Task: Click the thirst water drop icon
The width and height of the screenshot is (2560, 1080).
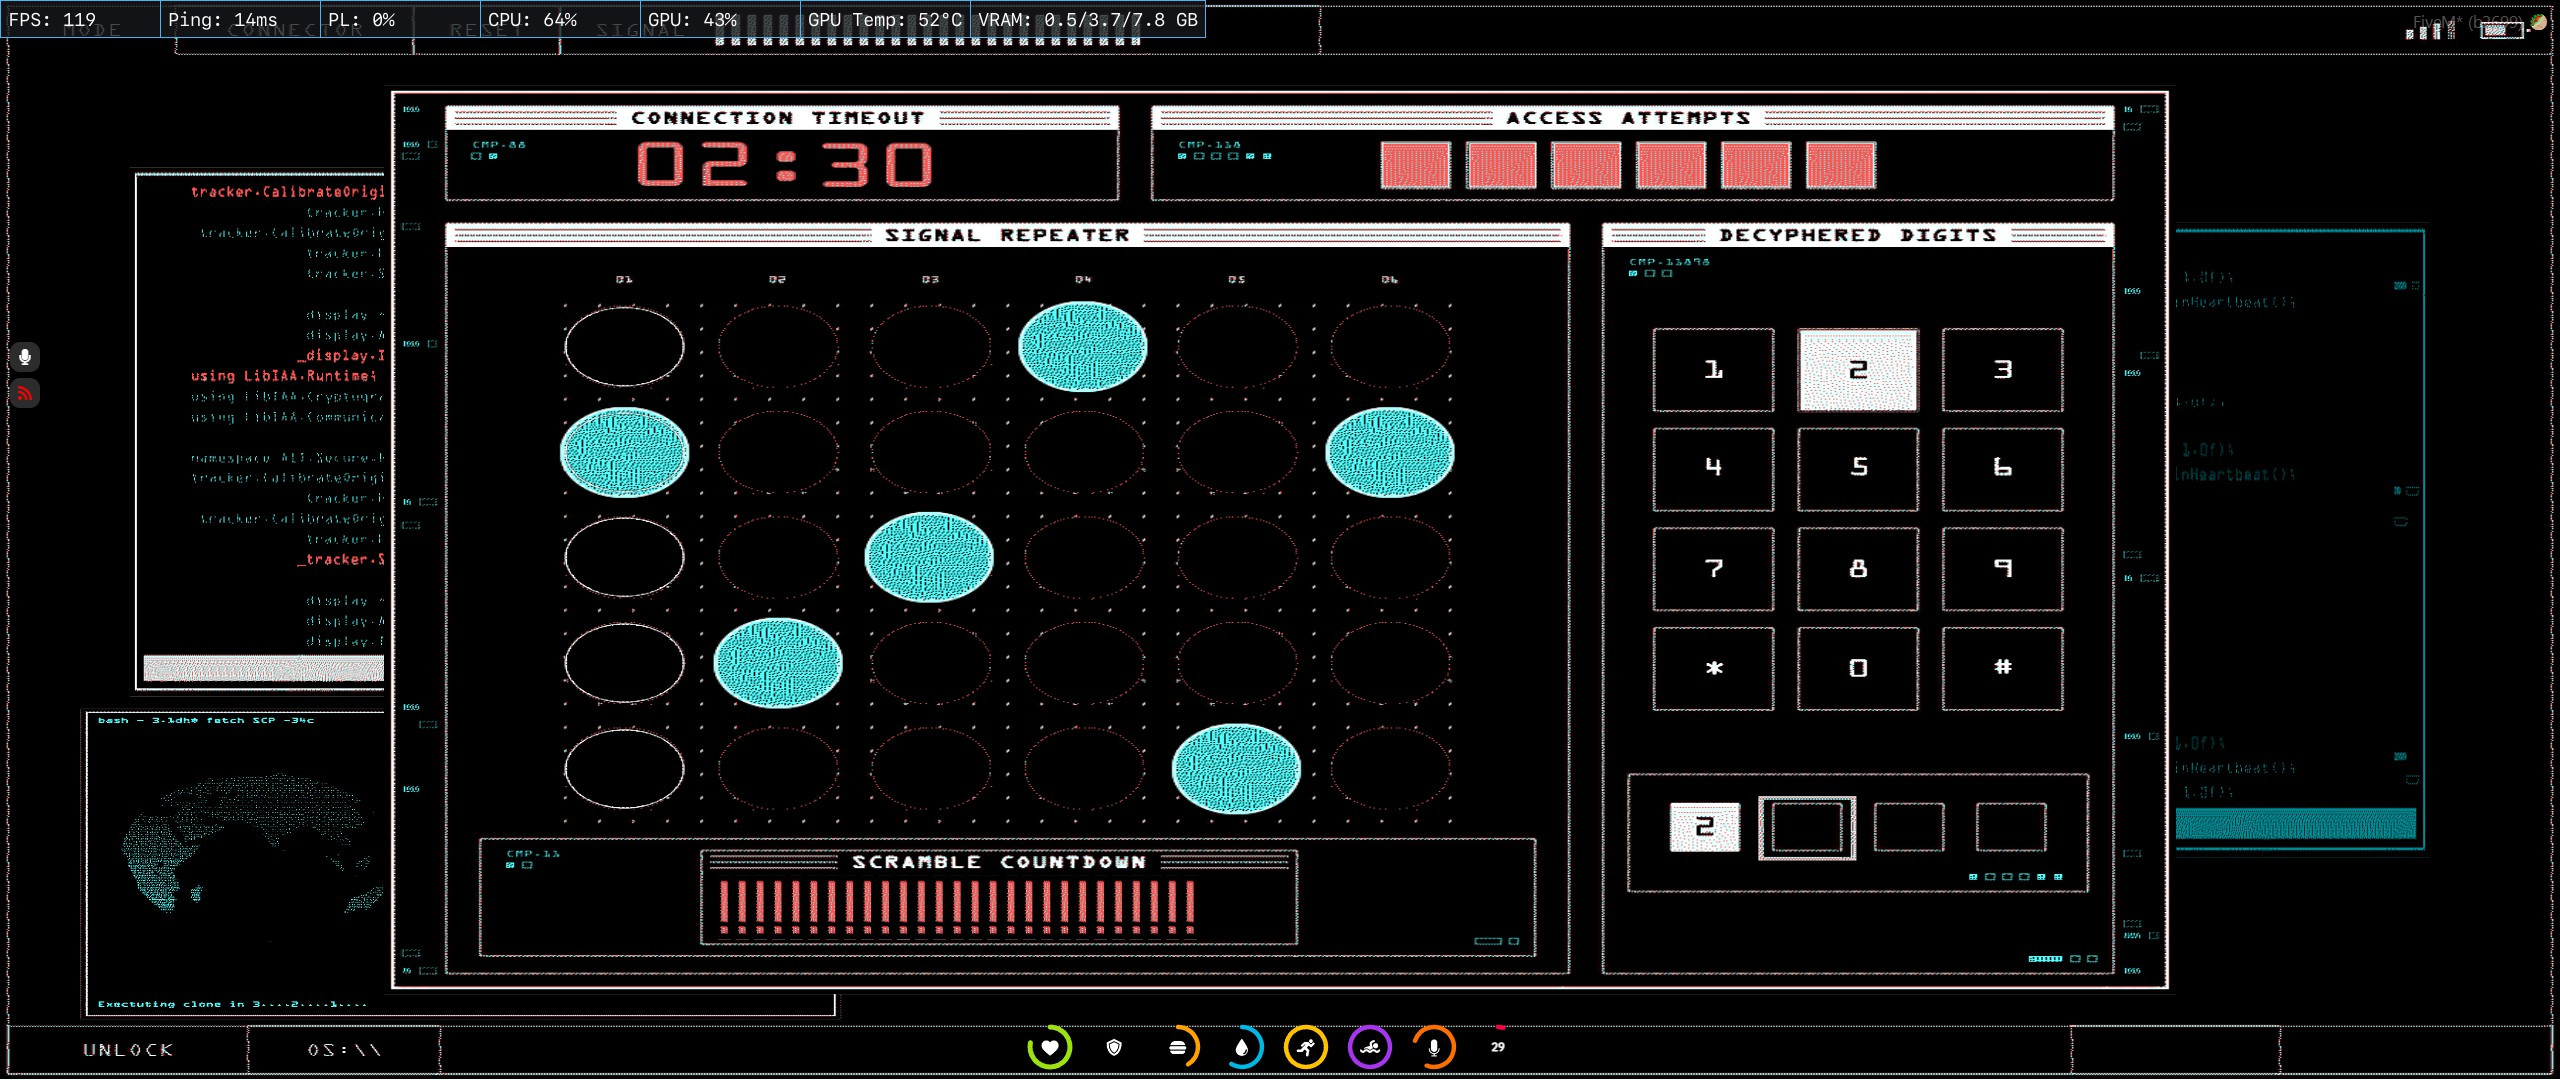Action: 1242,1047
